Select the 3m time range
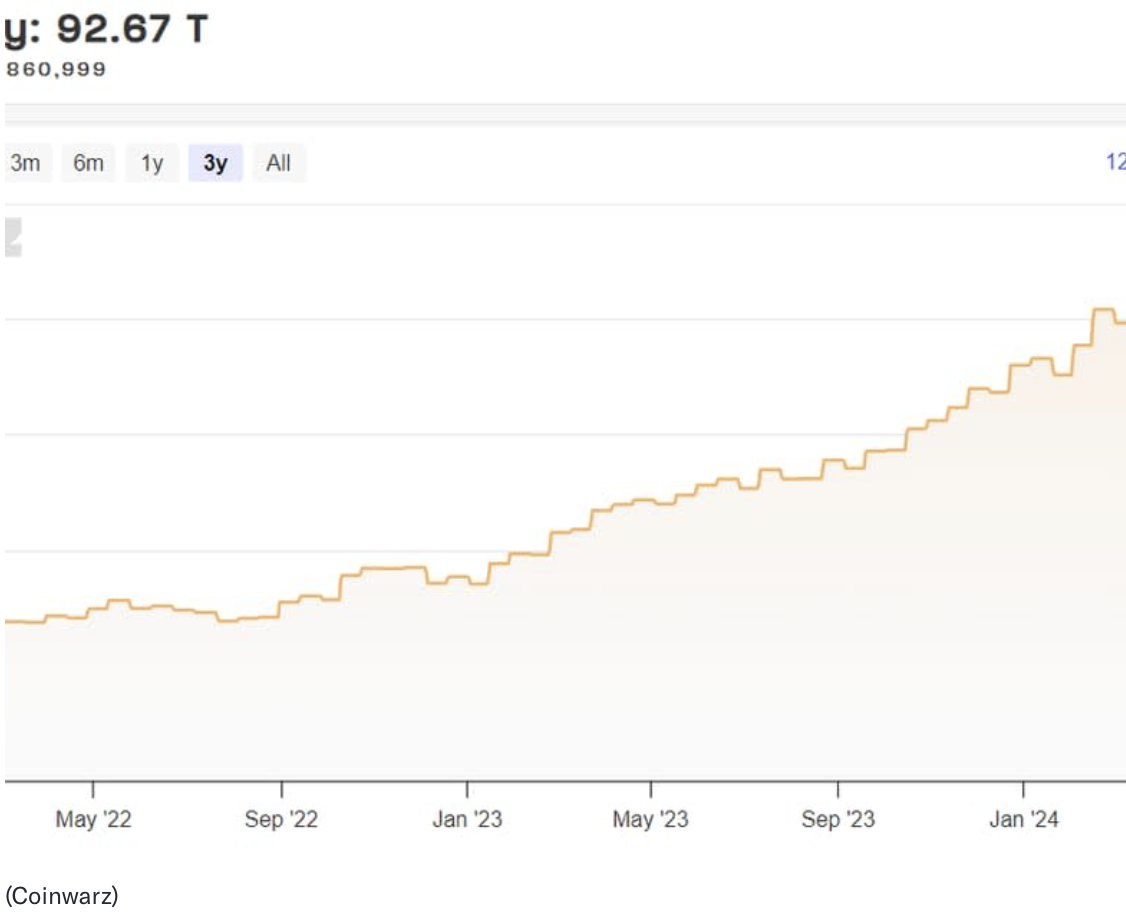Screen dimensions: 1126x918 [24, 163]
